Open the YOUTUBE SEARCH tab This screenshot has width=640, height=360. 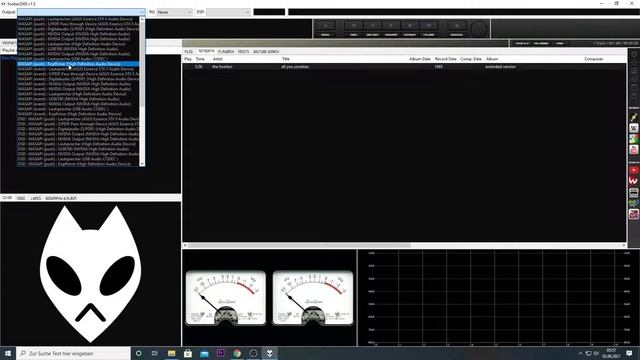tap(266, 52)
